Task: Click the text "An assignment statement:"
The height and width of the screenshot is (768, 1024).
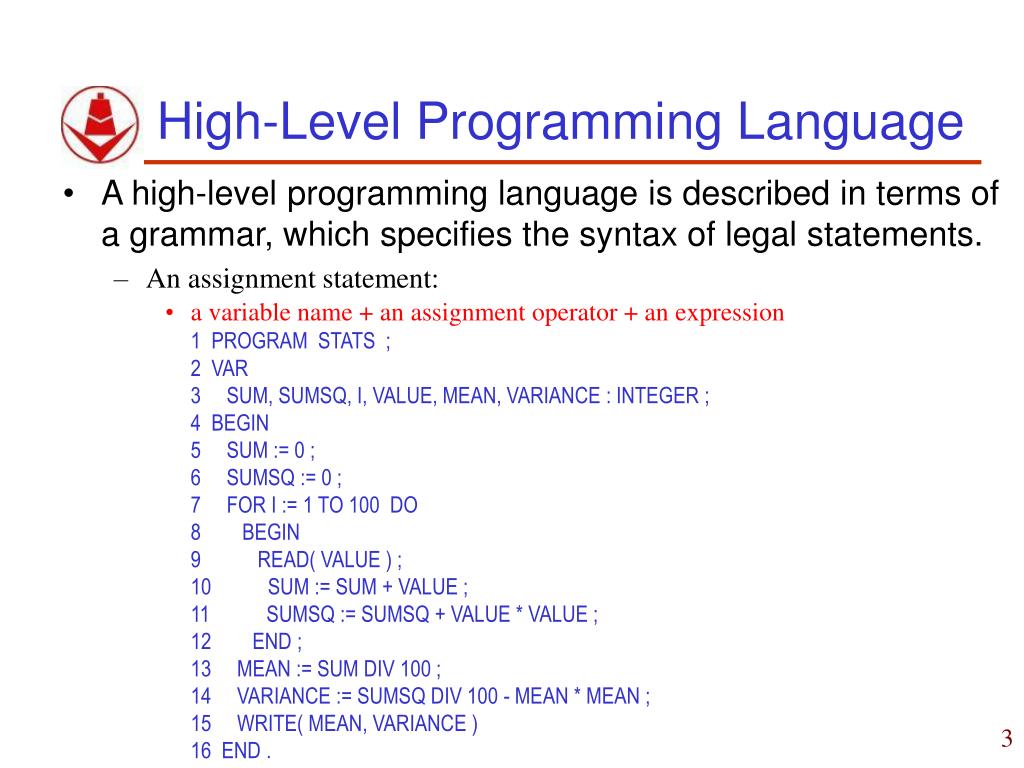Action: [x=292, y=279]
